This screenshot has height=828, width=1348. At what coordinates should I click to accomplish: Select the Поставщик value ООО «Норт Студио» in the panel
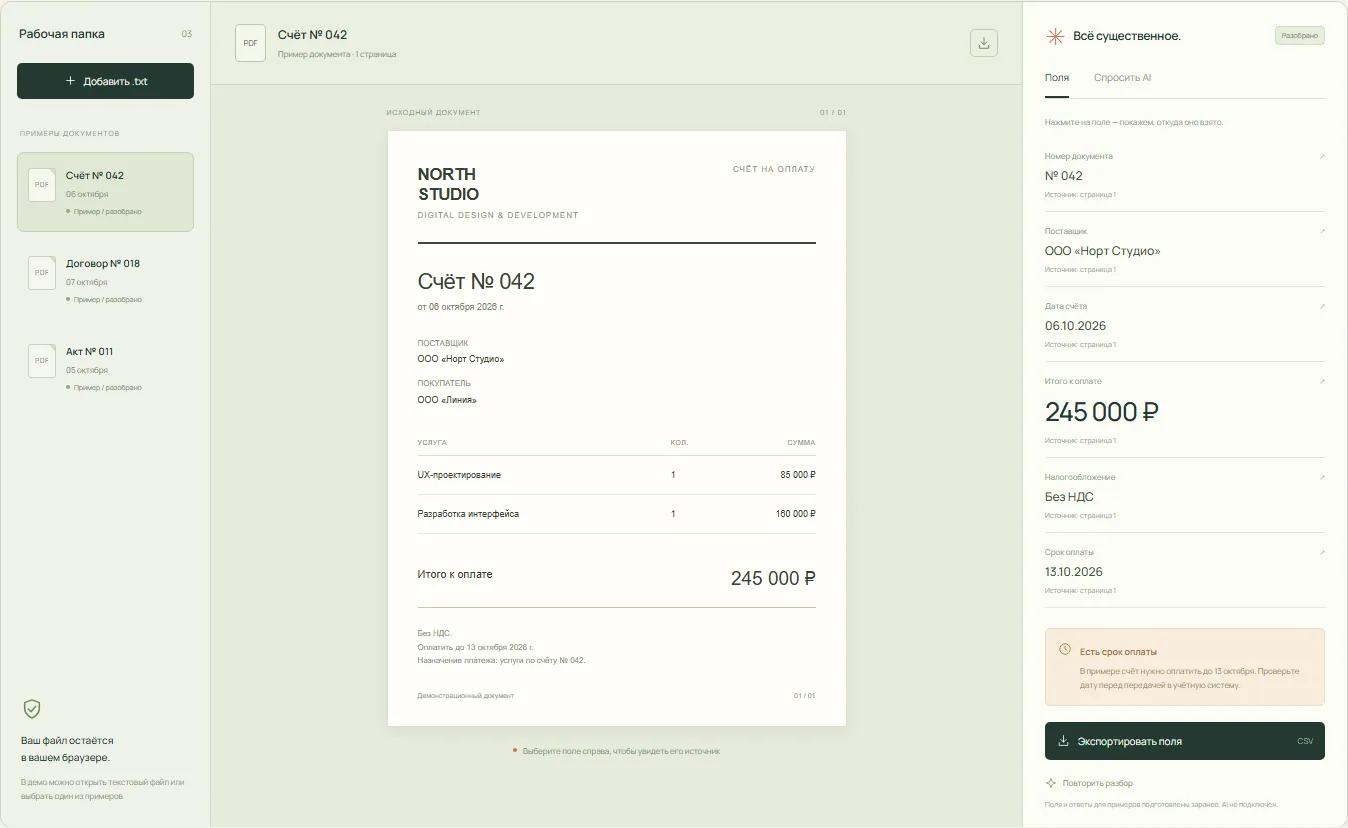(1103, 251)
